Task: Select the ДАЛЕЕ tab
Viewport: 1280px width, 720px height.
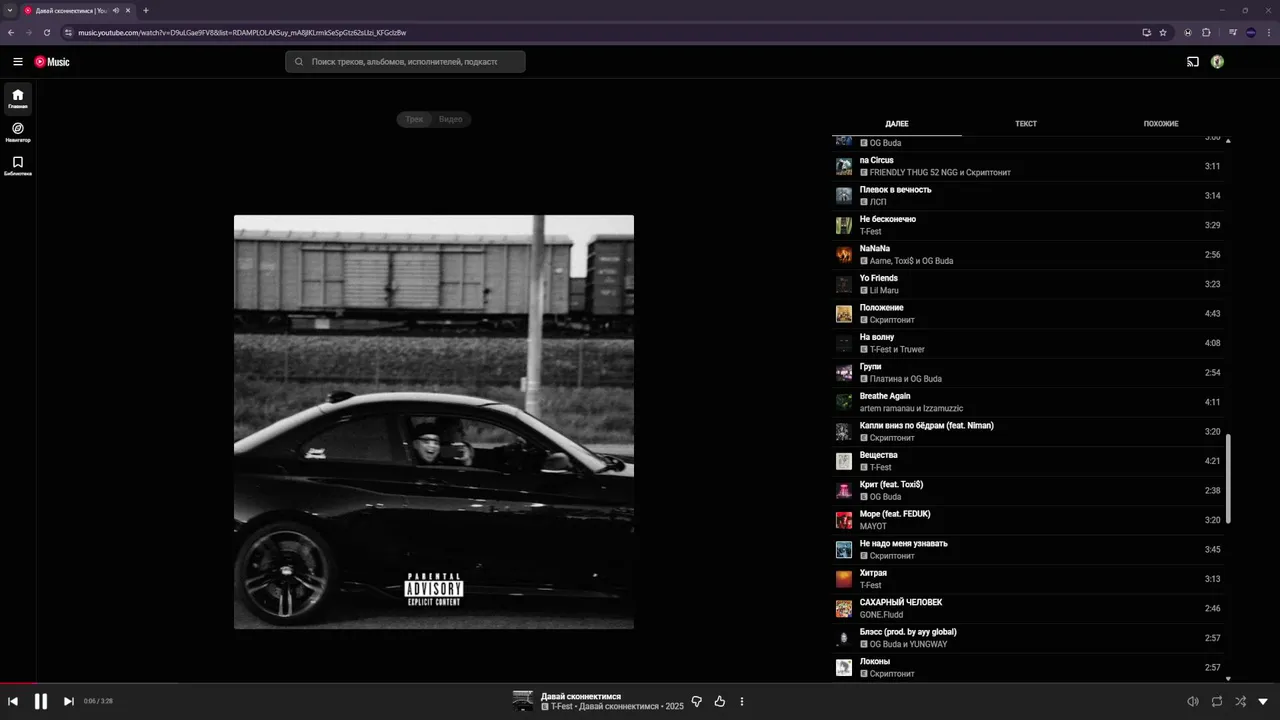Action: click(x=897, y=124)
